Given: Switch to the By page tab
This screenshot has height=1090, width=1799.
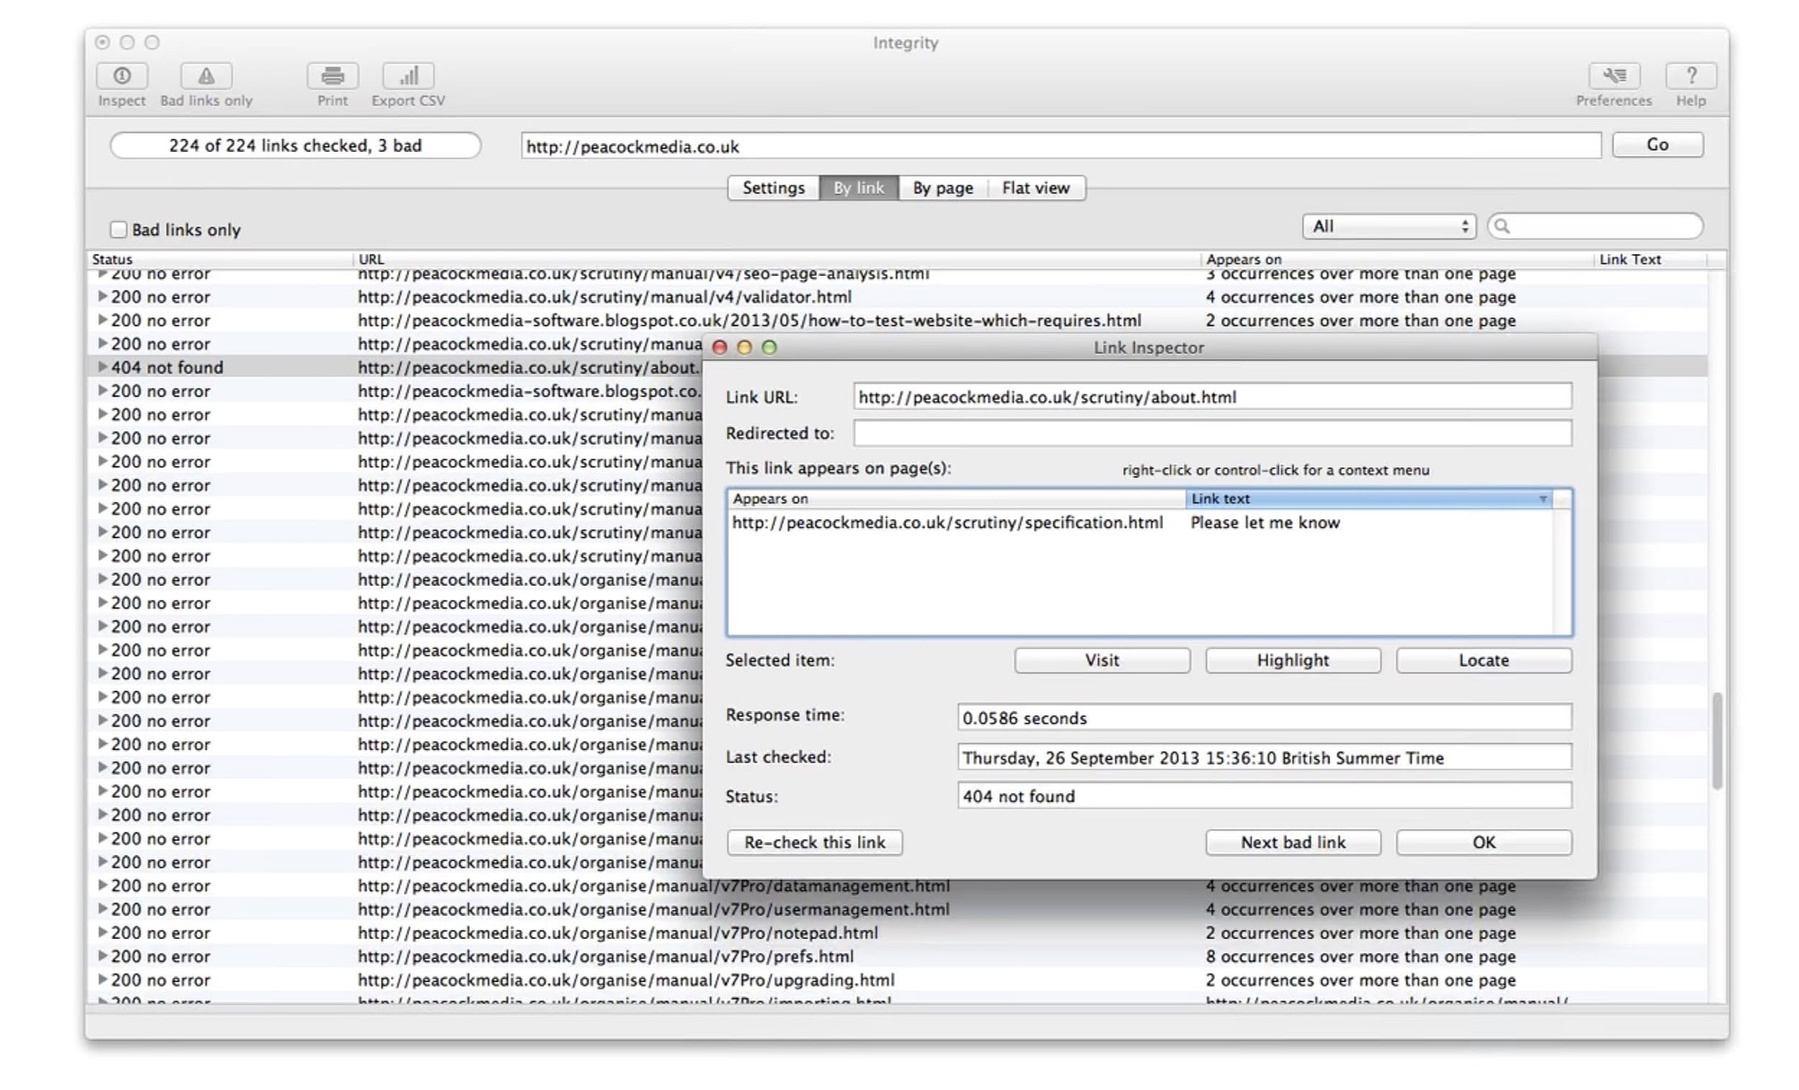Looking at the screenshot, I should [x=942, y=188].
